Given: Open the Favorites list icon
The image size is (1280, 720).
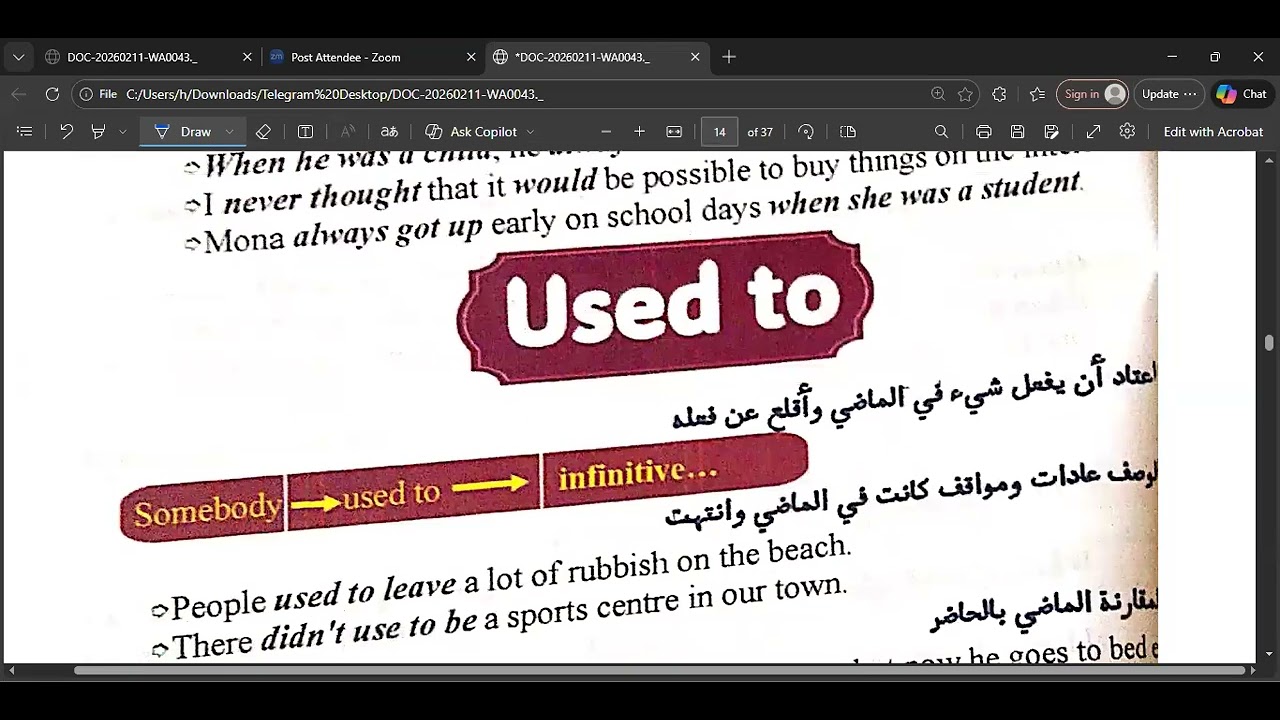Looking at the screenshot, I should click(x=1037, y=94).
